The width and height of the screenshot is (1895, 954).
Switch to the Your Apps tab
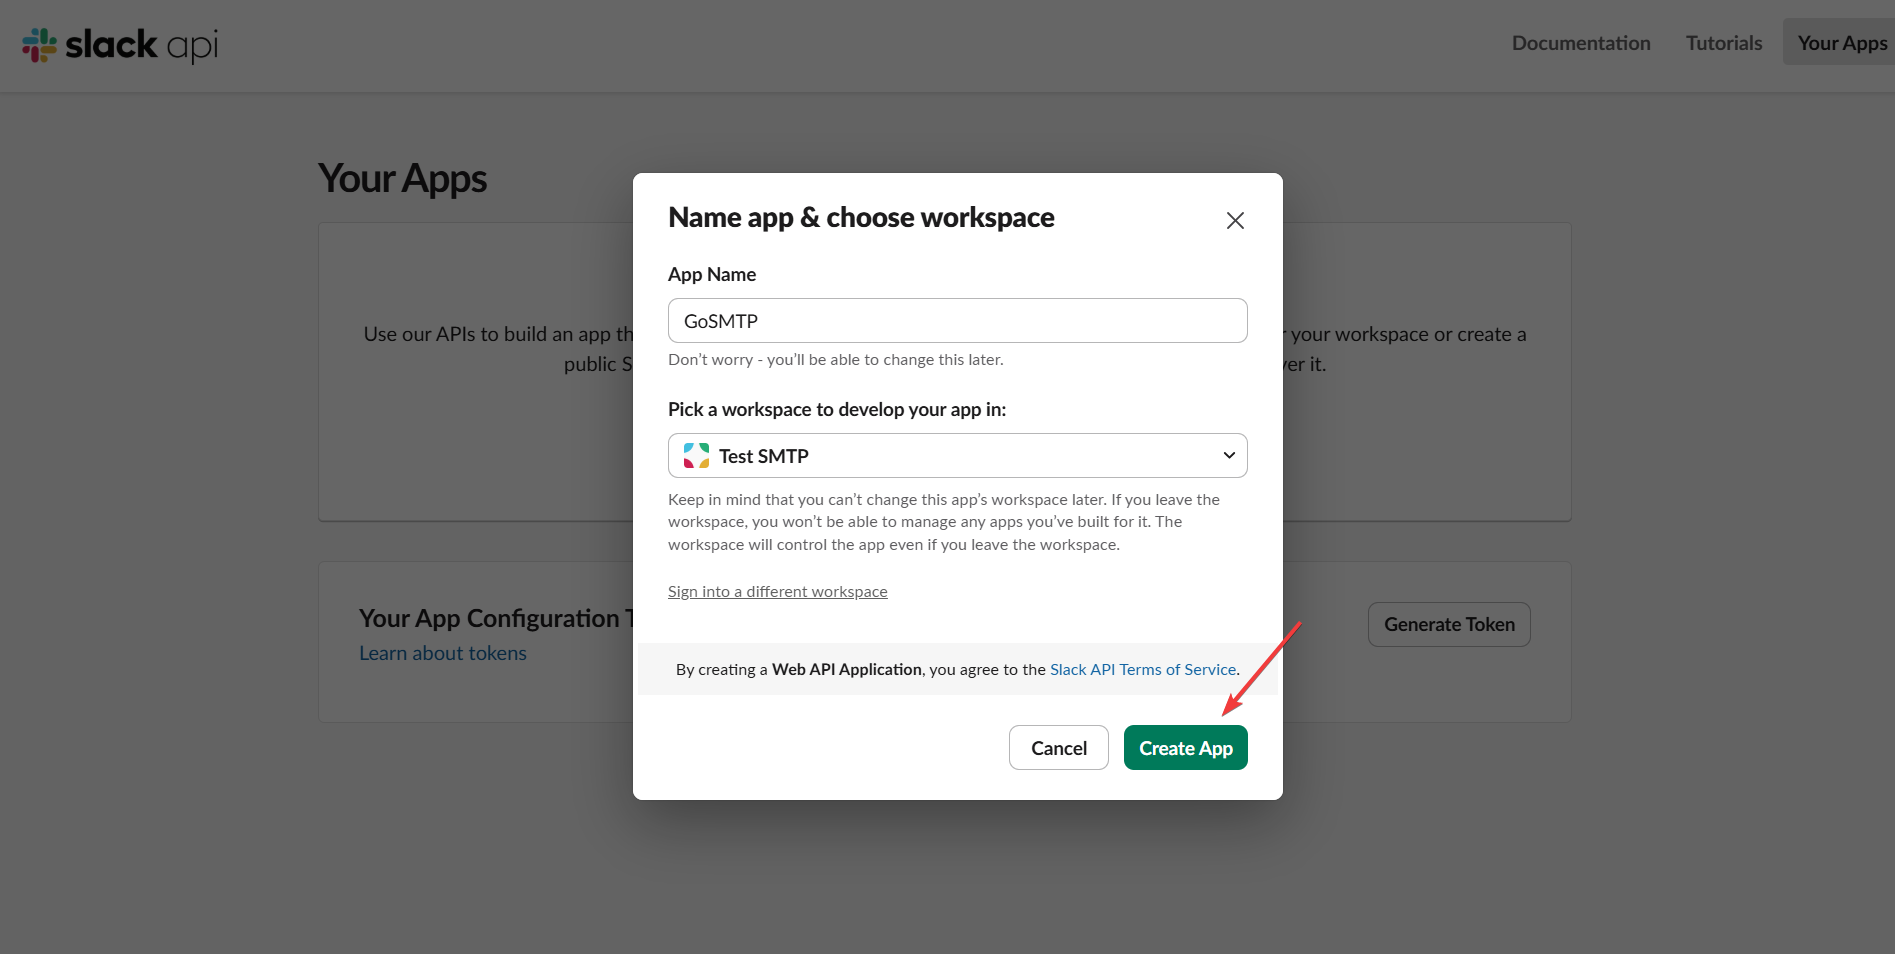tap(1841, 42)
